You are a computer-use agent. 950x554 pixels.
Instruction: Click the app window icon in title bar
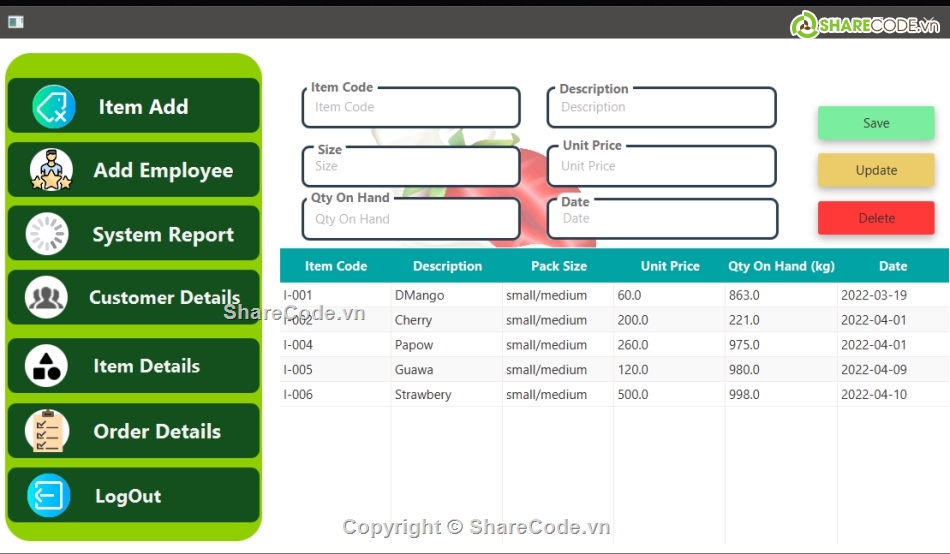(15, 22)
